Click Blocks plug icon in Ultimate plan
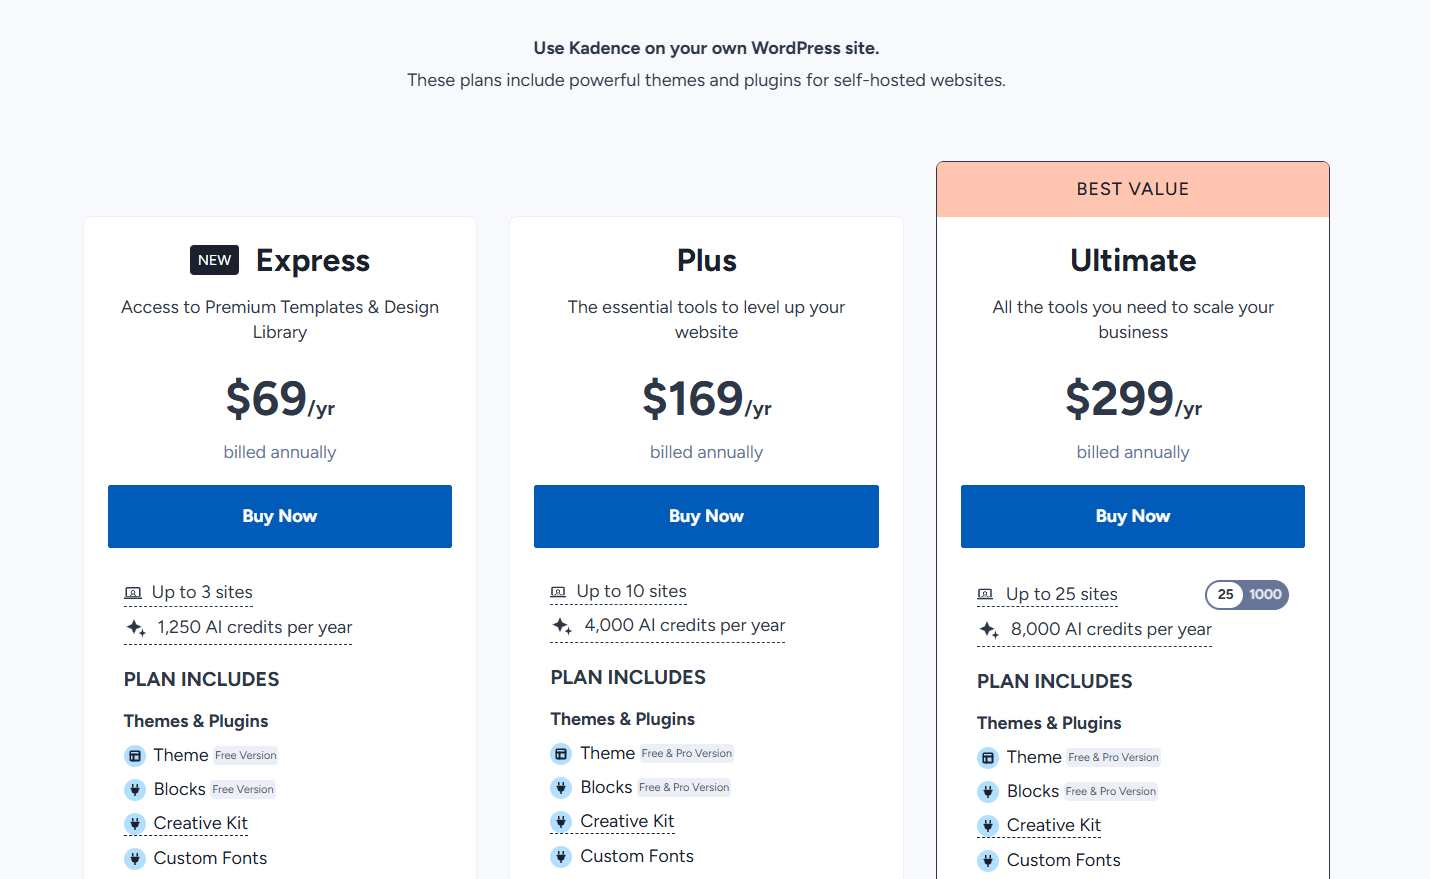1430x879 pixels. point(988,792)
